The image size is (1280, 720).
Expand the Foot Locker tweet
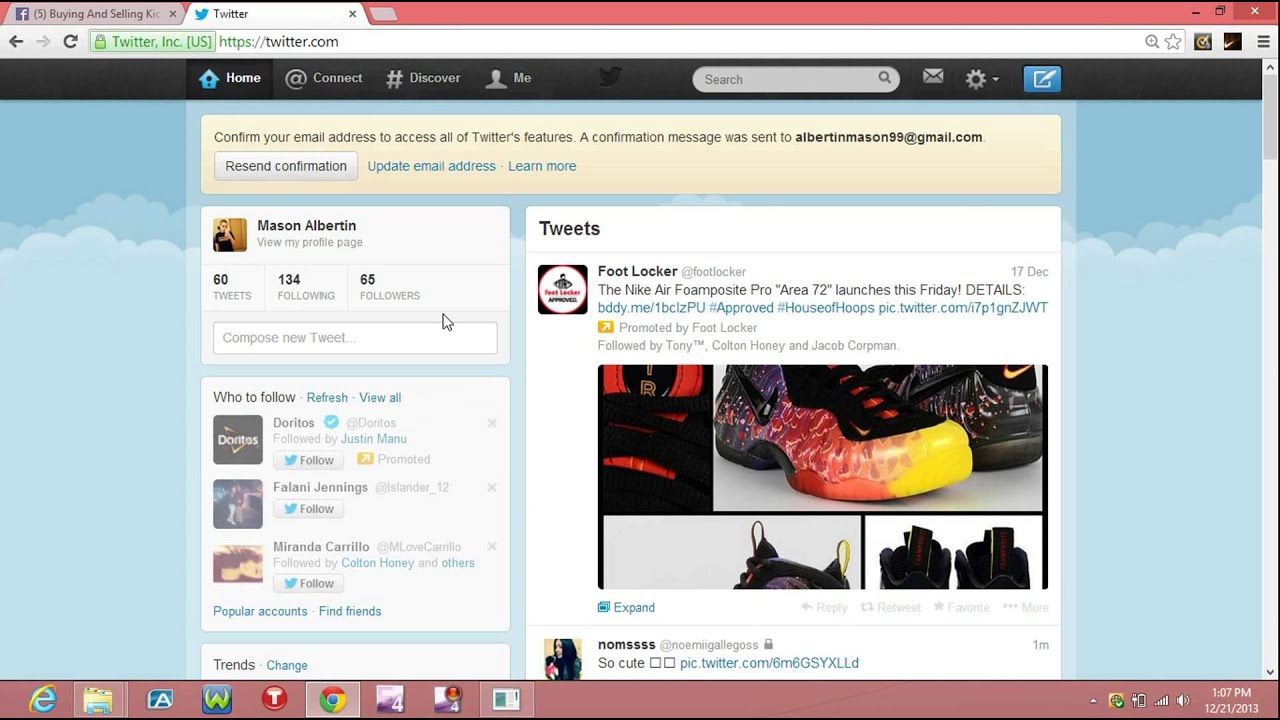click(626, 608)
